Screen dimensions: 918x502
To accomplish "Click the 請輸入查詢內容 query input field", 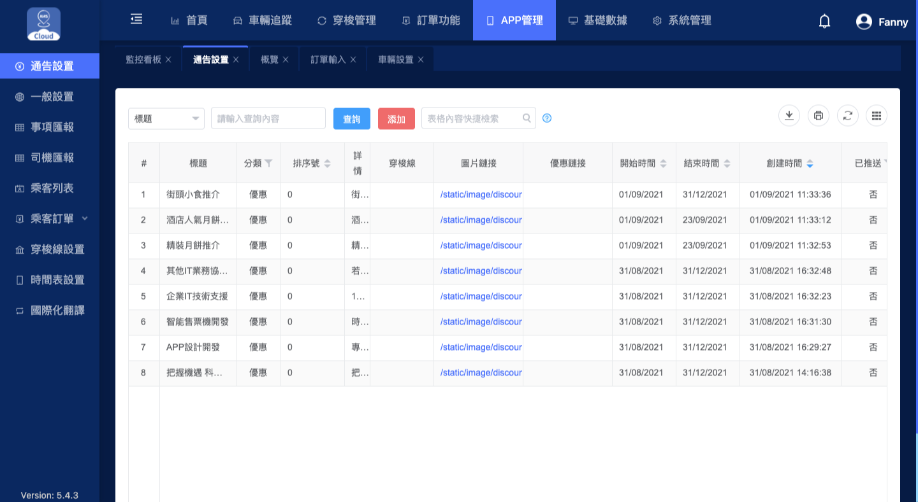I will [x=268, y=119].
